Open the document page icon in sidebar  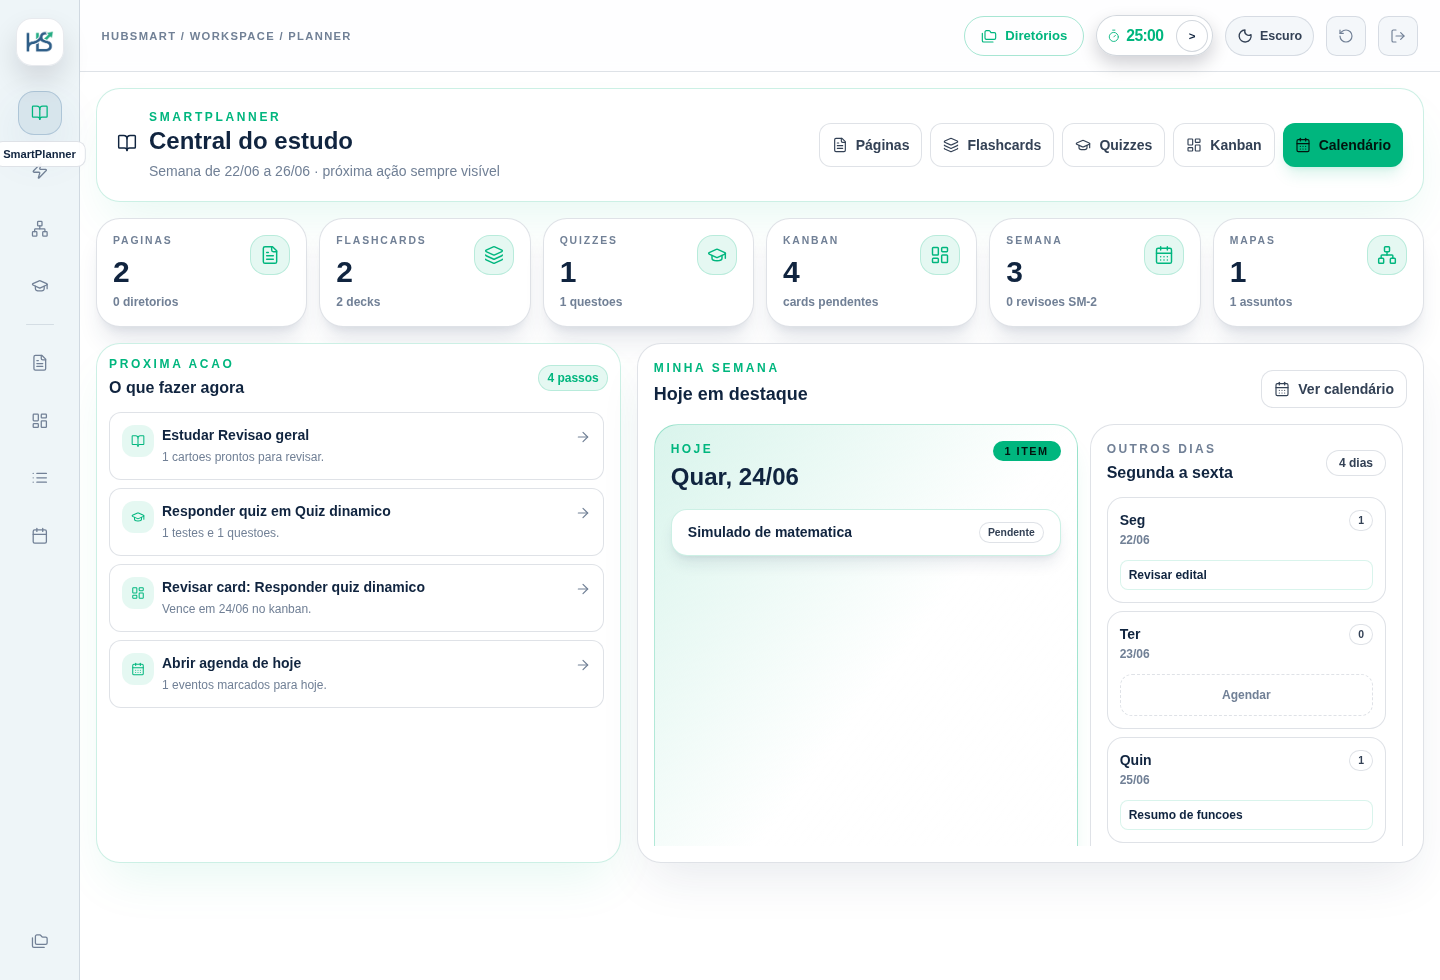[x=40, y=363]
